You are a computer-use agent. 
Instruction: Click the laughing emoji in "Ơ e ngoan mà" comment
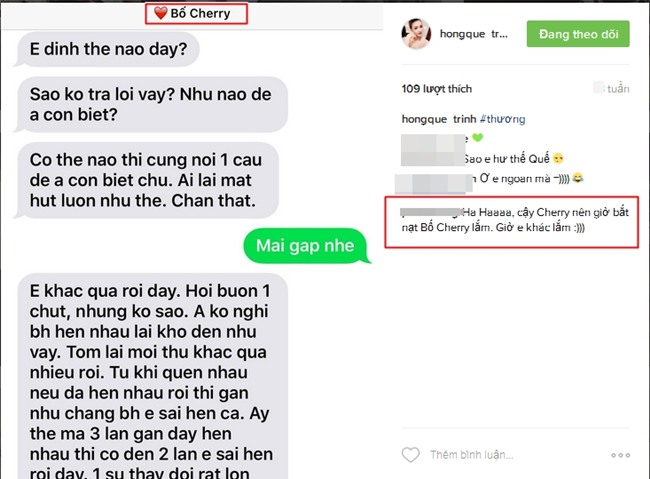tap(577, 178)
